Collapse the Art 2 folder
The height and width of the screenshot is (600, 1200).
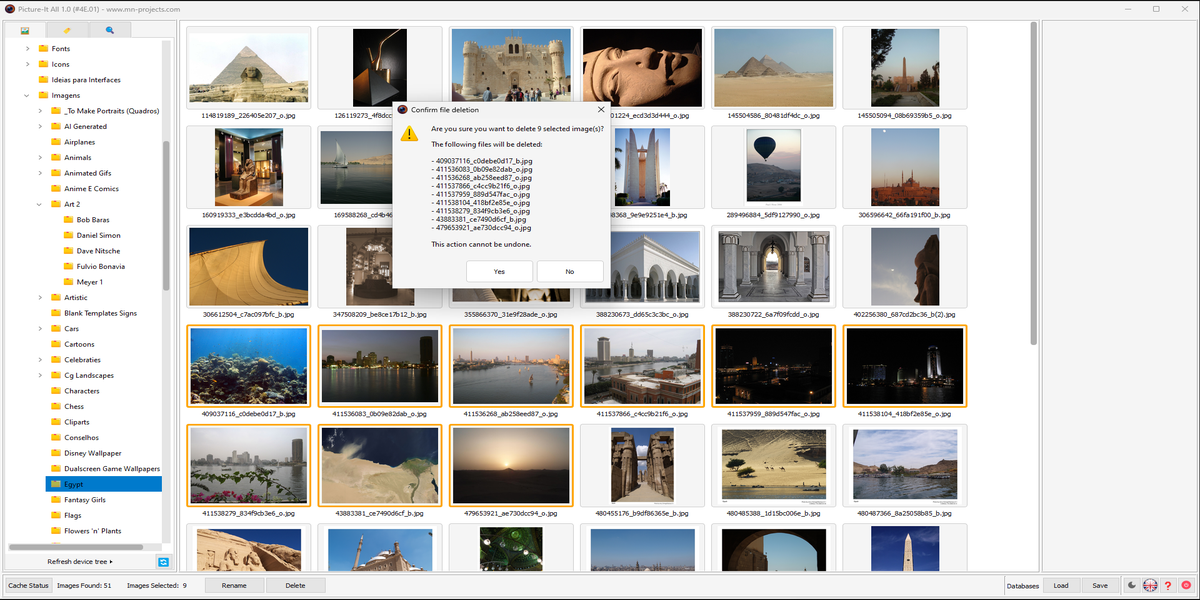[40, 204]
